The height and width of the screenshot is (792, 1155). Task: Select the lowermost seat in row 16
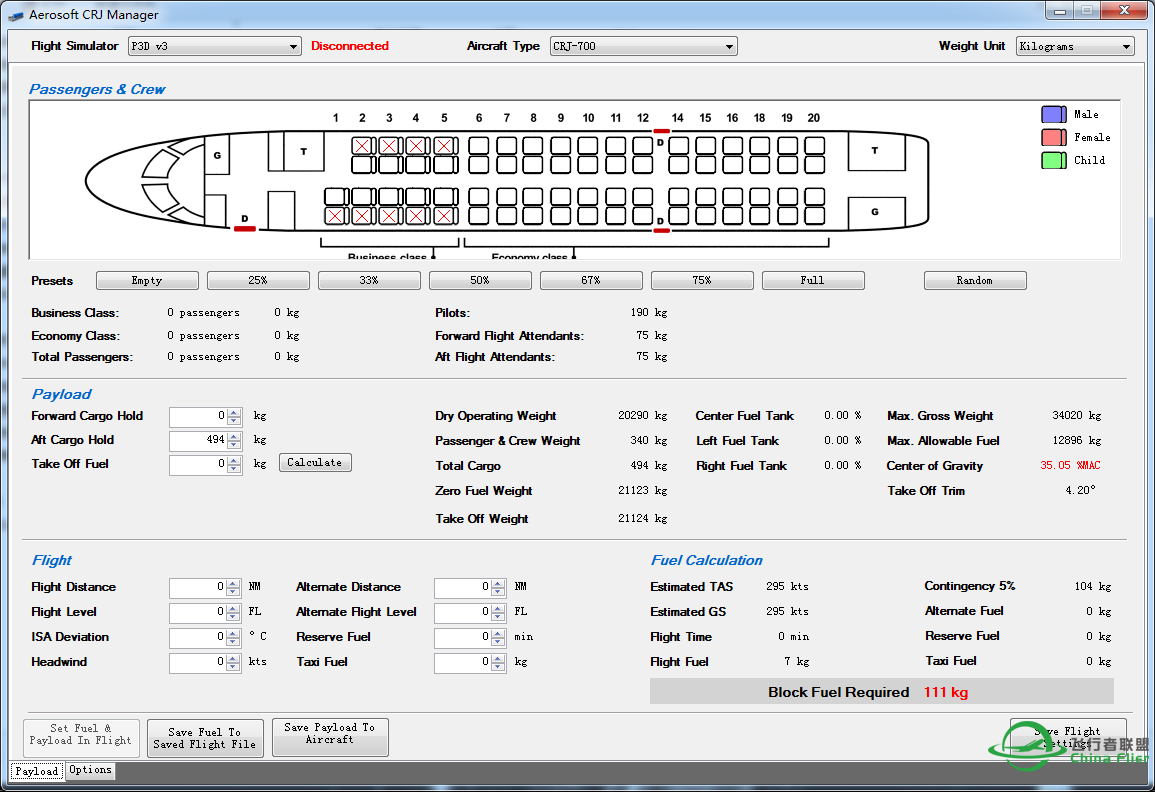click(732, 216)
